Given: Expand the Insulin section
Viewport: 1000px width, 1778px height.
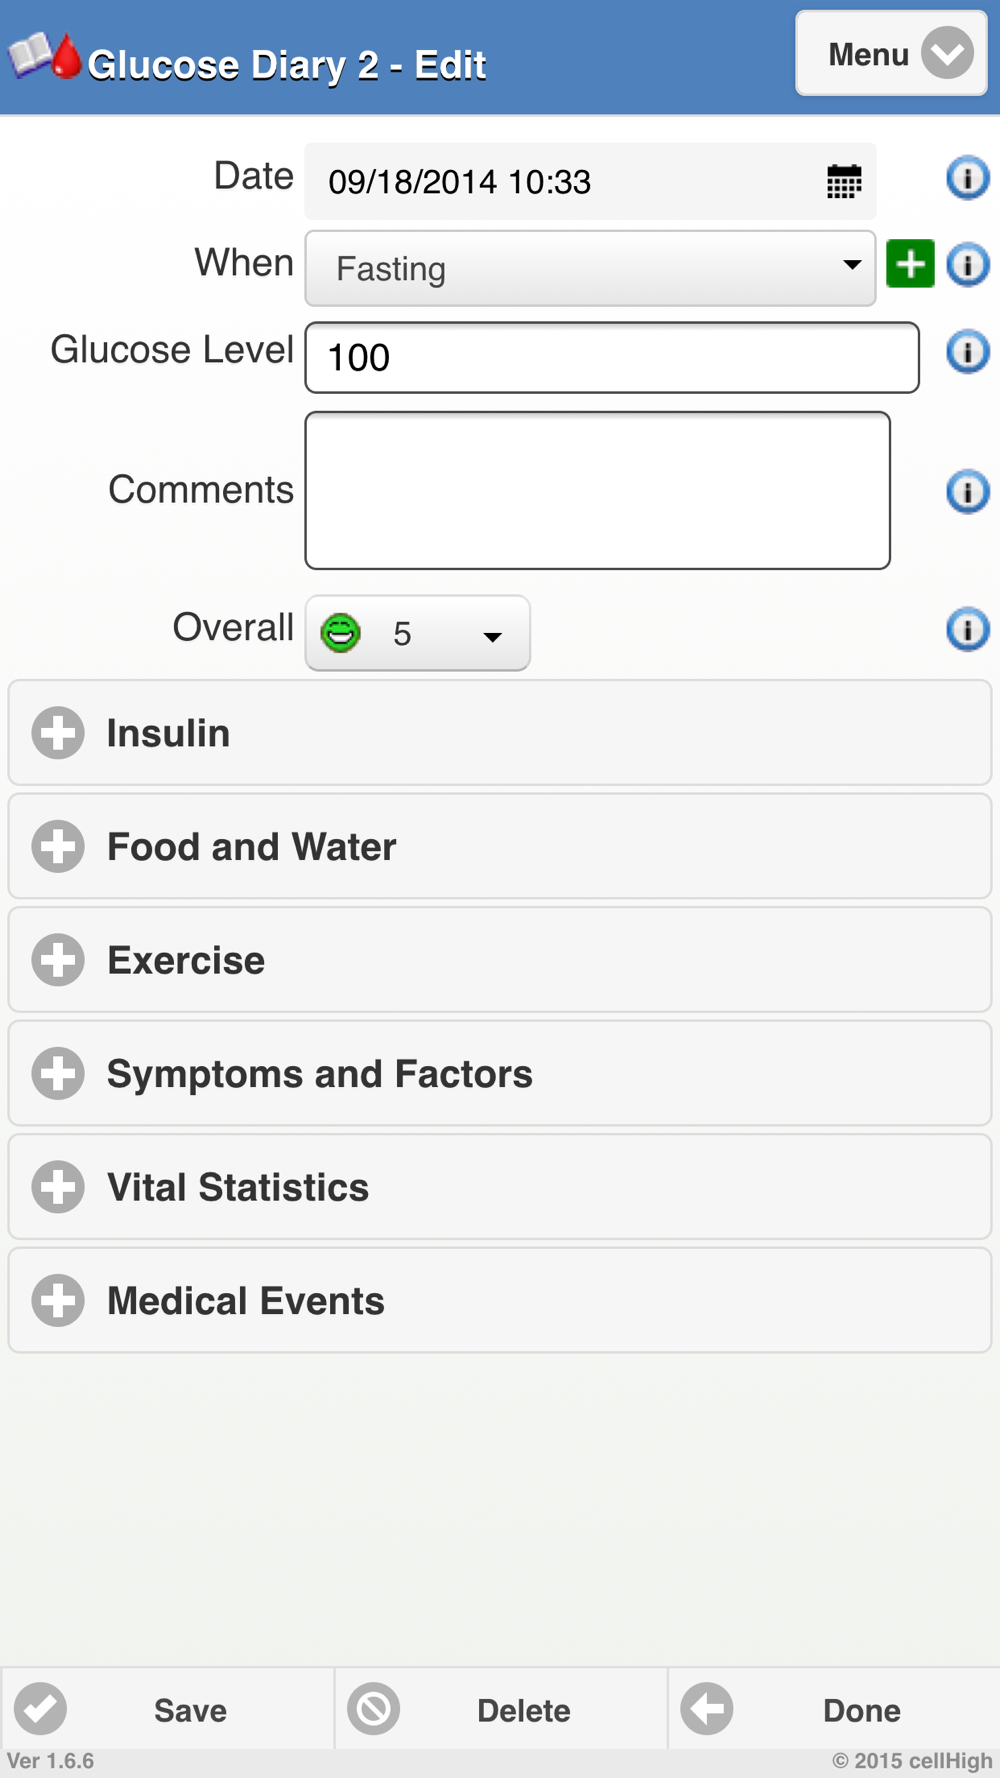Looking at the screenshot, I should point(500,733).
